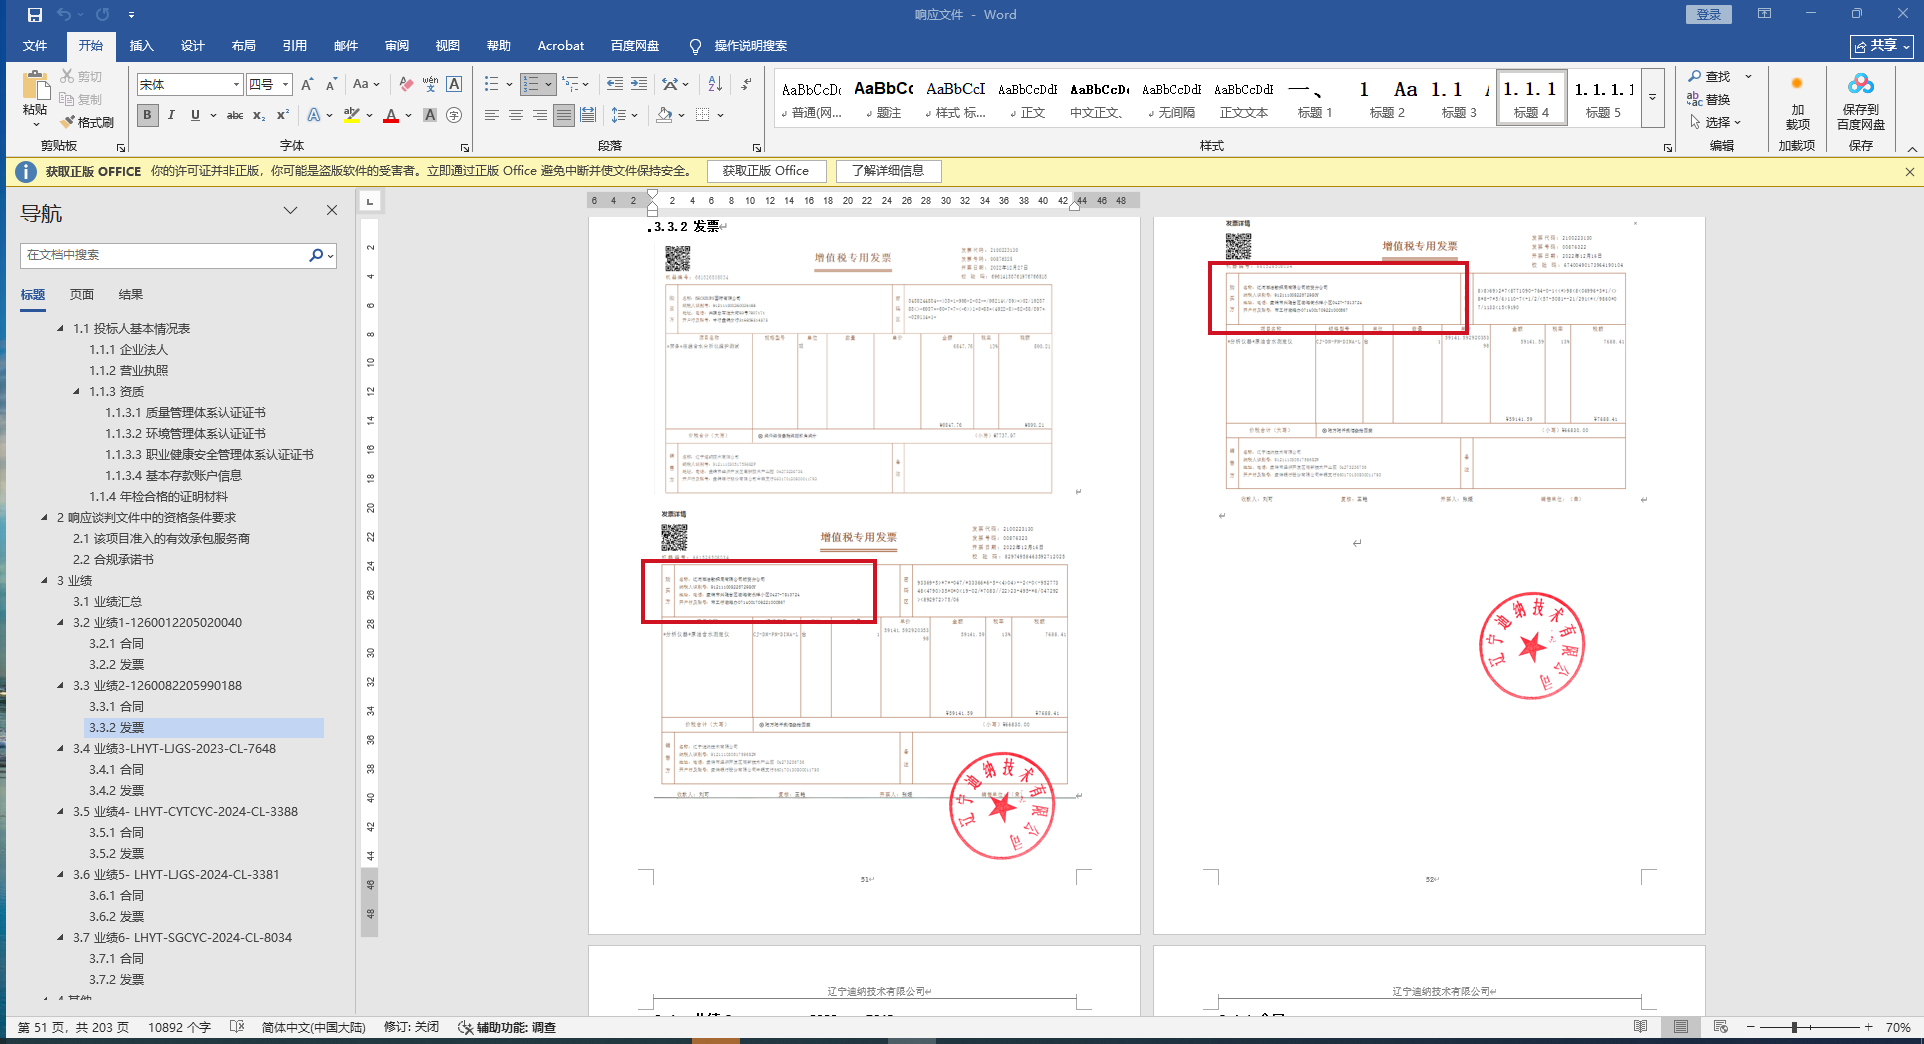This screenshot has height=1044, width=1924.
Task: Click the 了解详细信息 button
Action: (x=888, y=171)
